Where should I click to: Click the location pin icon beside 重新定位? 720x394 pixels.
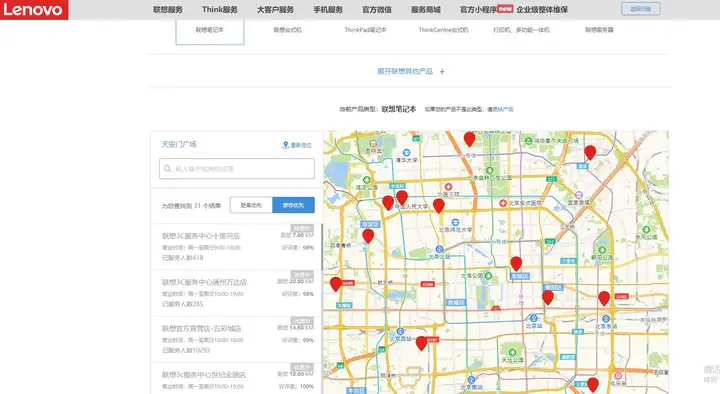click(285, 145)
